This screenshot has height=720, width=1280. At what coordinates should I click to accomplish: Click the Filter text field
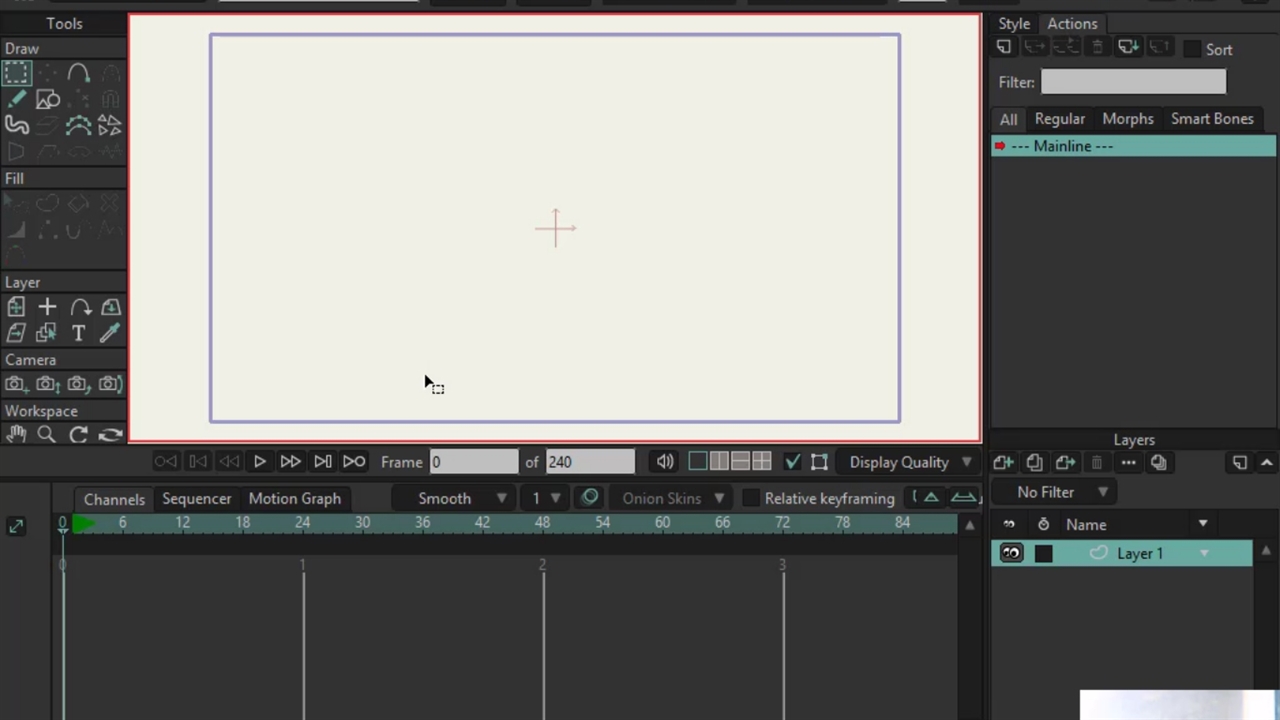click(1132, 82)
